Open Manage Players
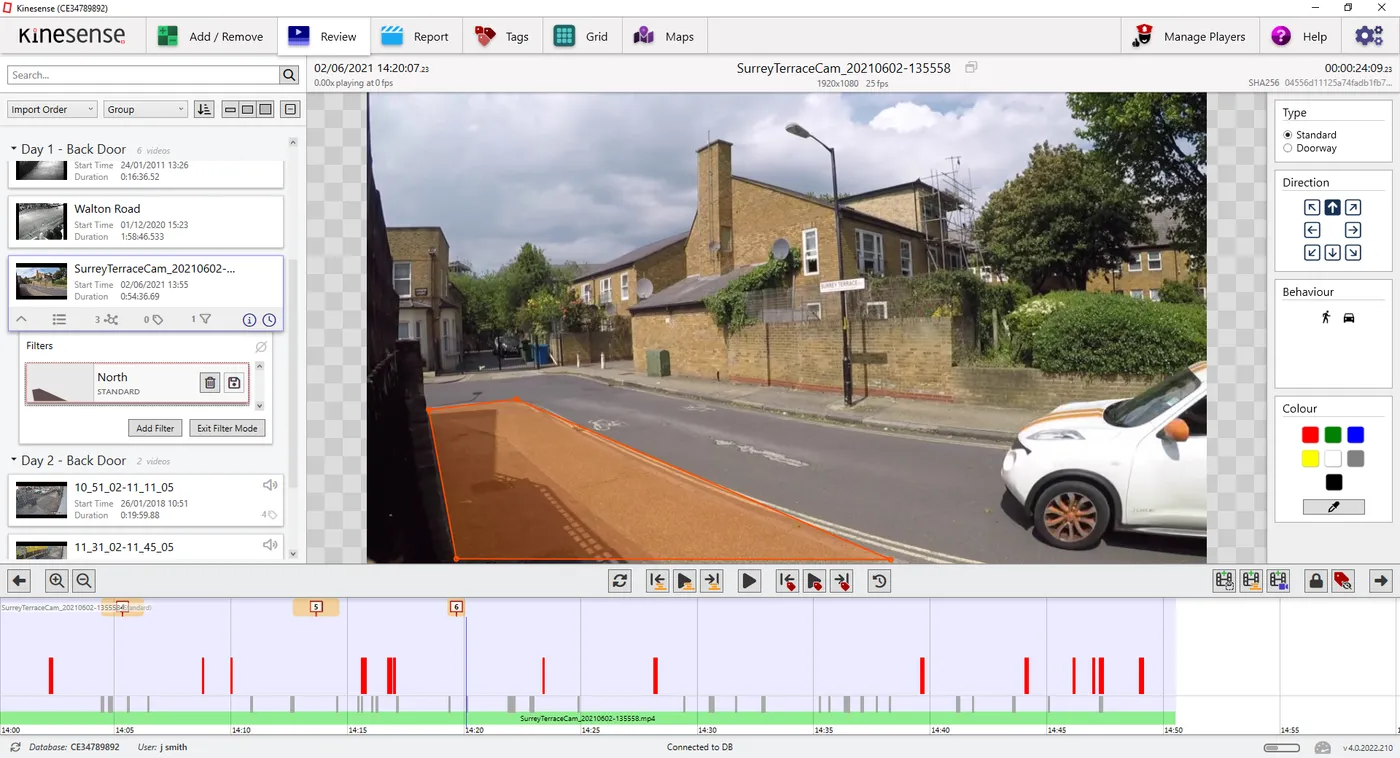Viewport: 1400px width, 758px height. [1189, 37]
